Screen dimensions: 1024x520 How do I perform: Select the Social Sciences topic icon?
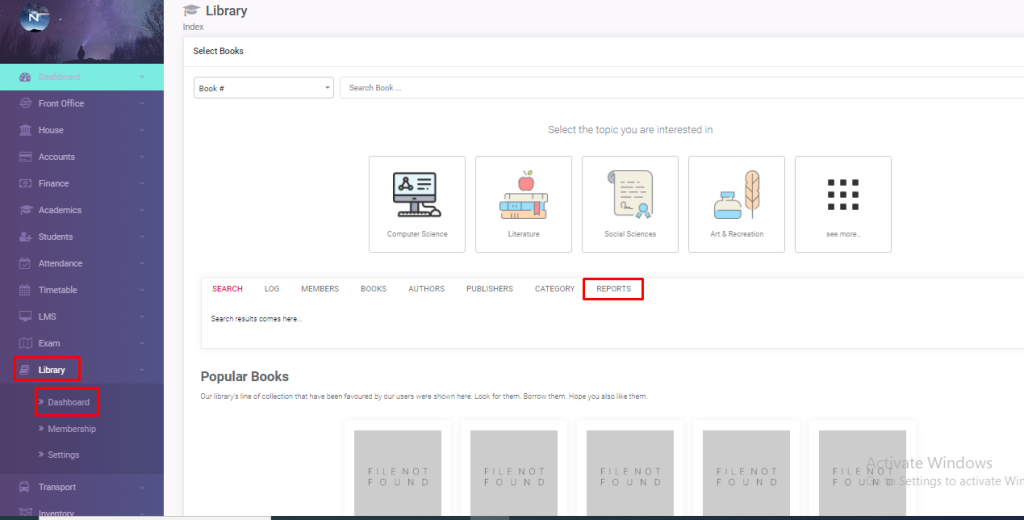629,196
